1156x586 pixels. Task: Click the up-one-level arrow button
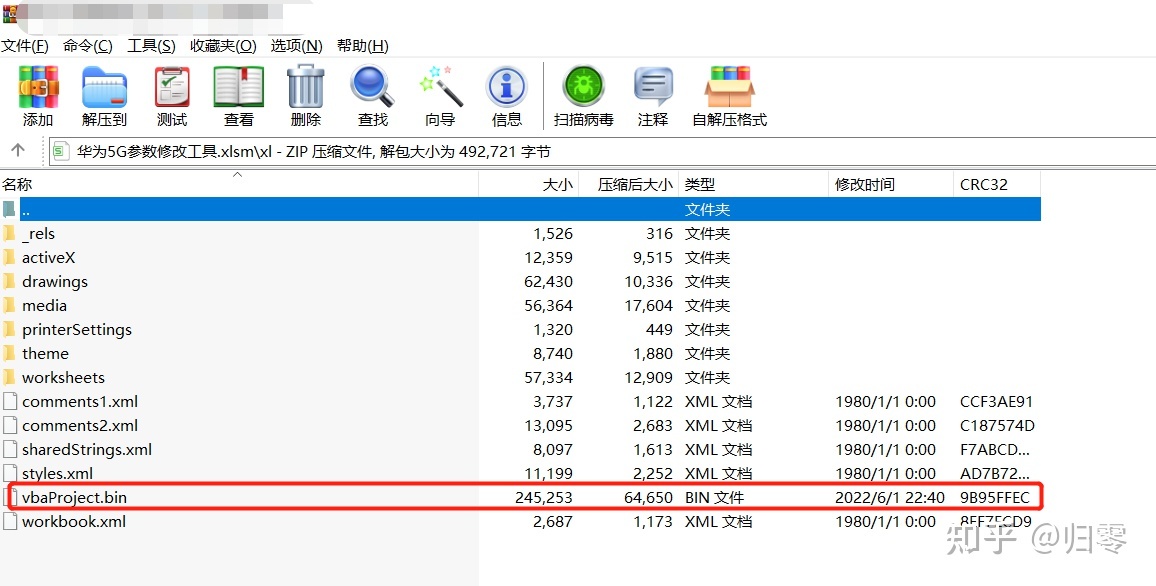[18, 151]
